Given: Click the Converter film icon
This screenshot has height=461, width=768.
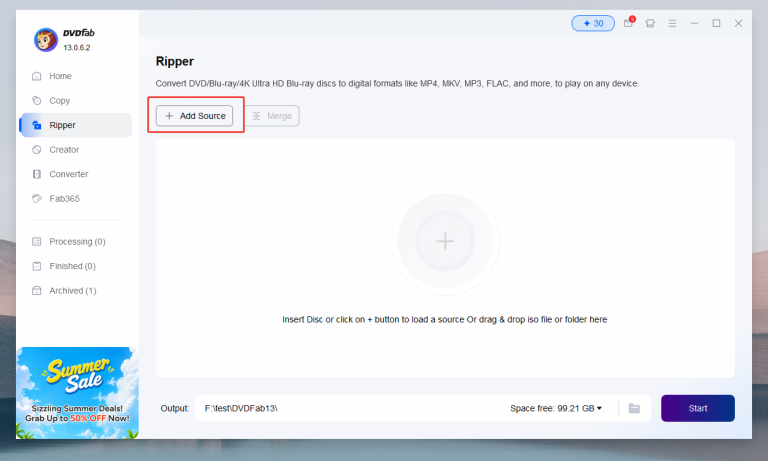Looking at the screenshot, I should (x=37, y=174).
